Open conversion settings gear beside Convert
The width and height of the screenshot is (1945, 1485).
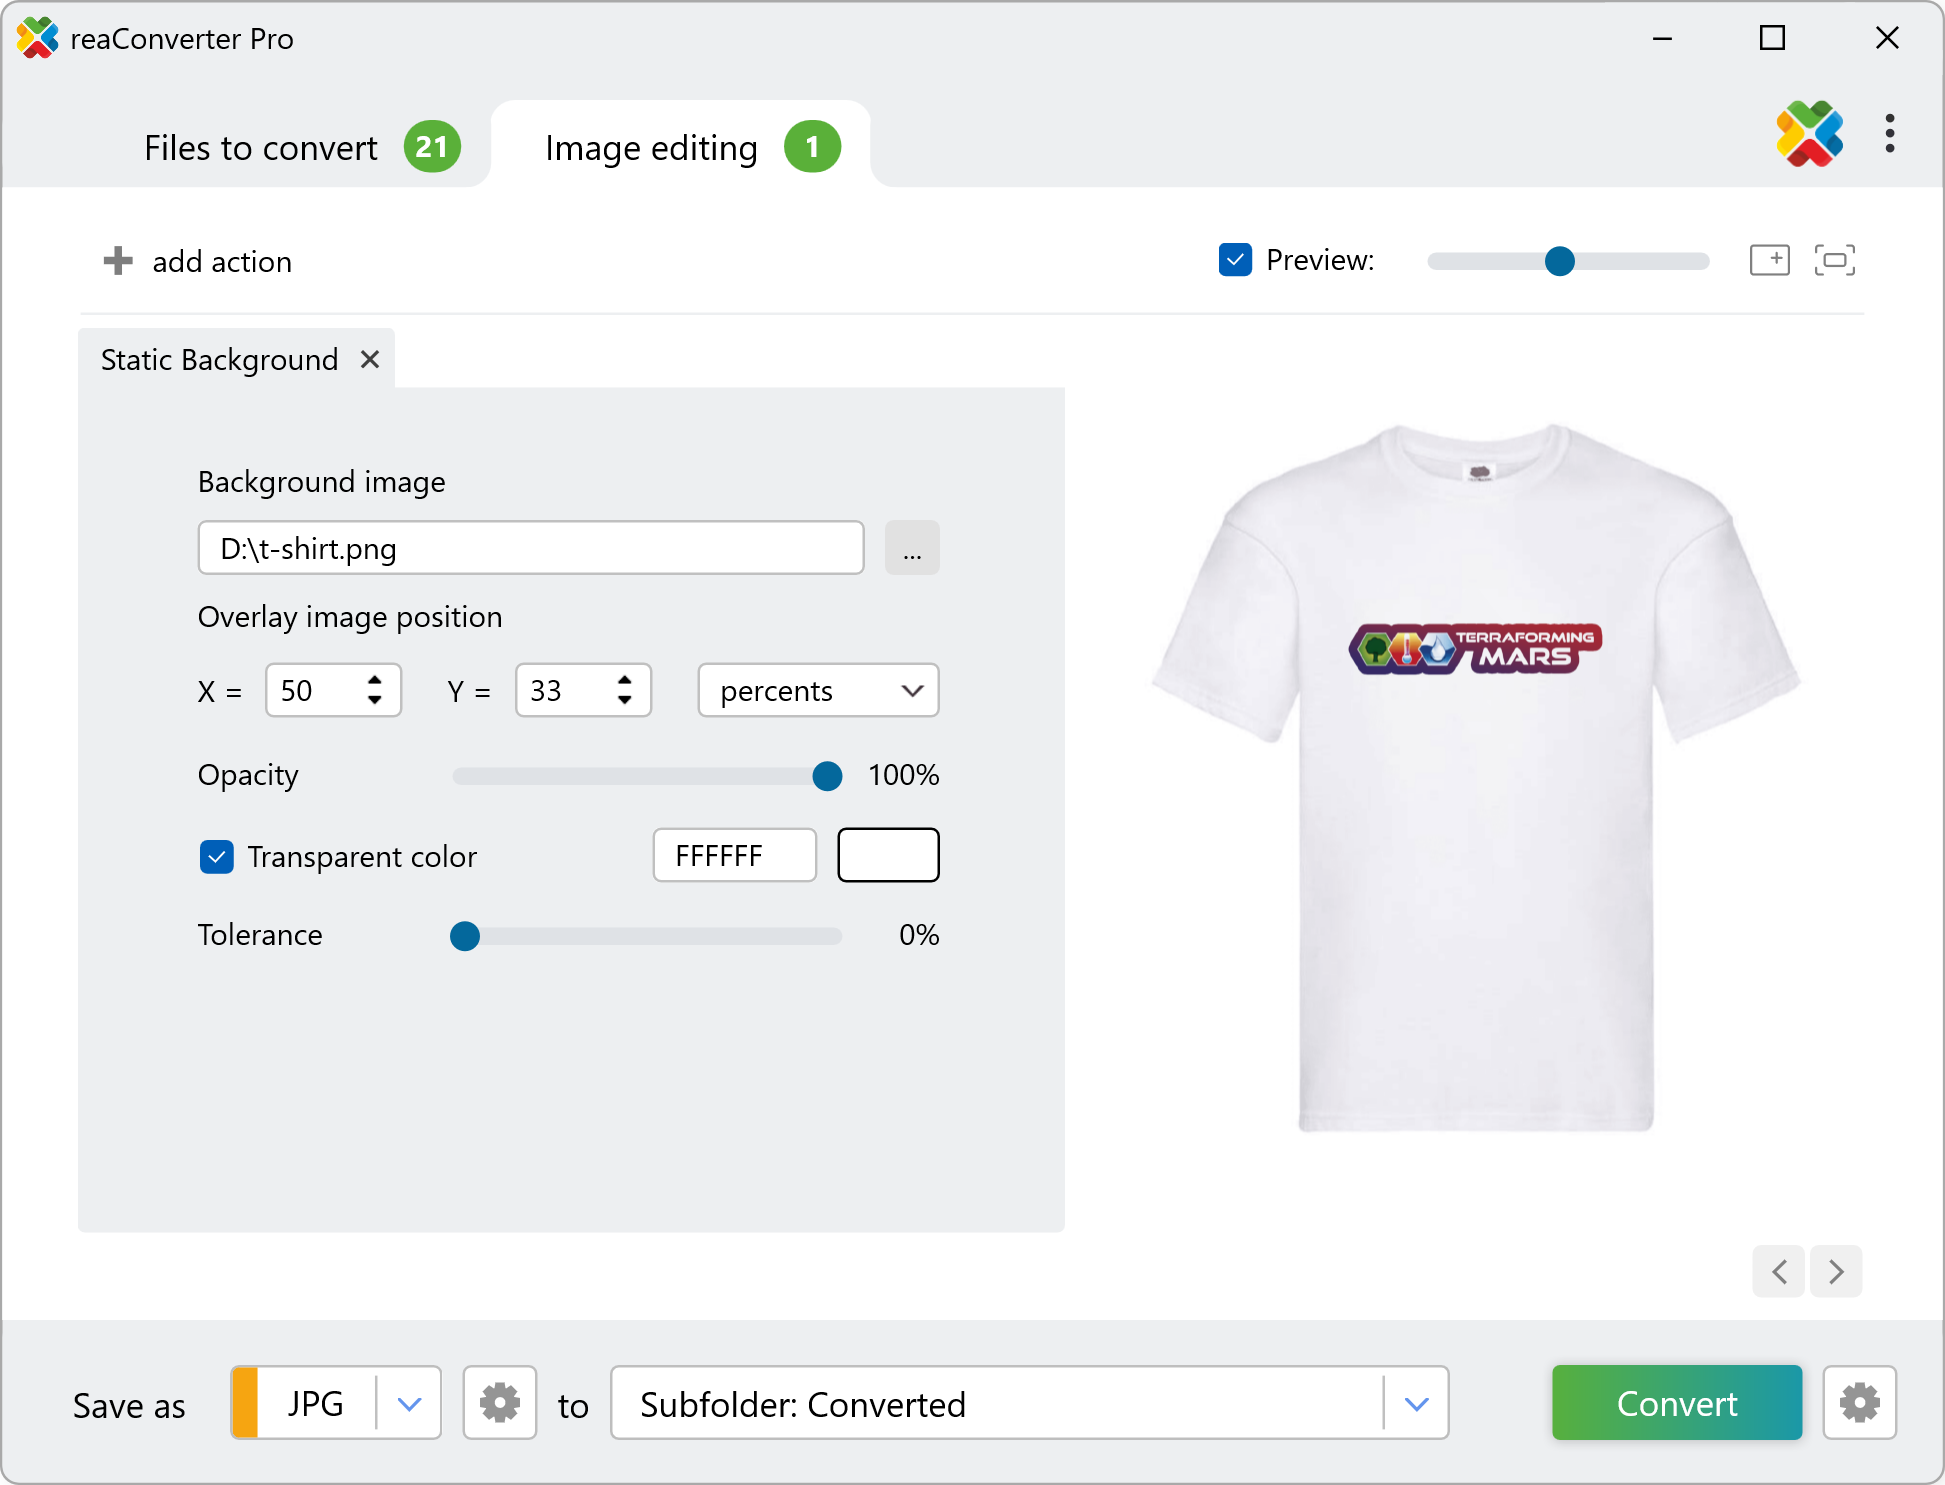click(x=1859, y=1403)
